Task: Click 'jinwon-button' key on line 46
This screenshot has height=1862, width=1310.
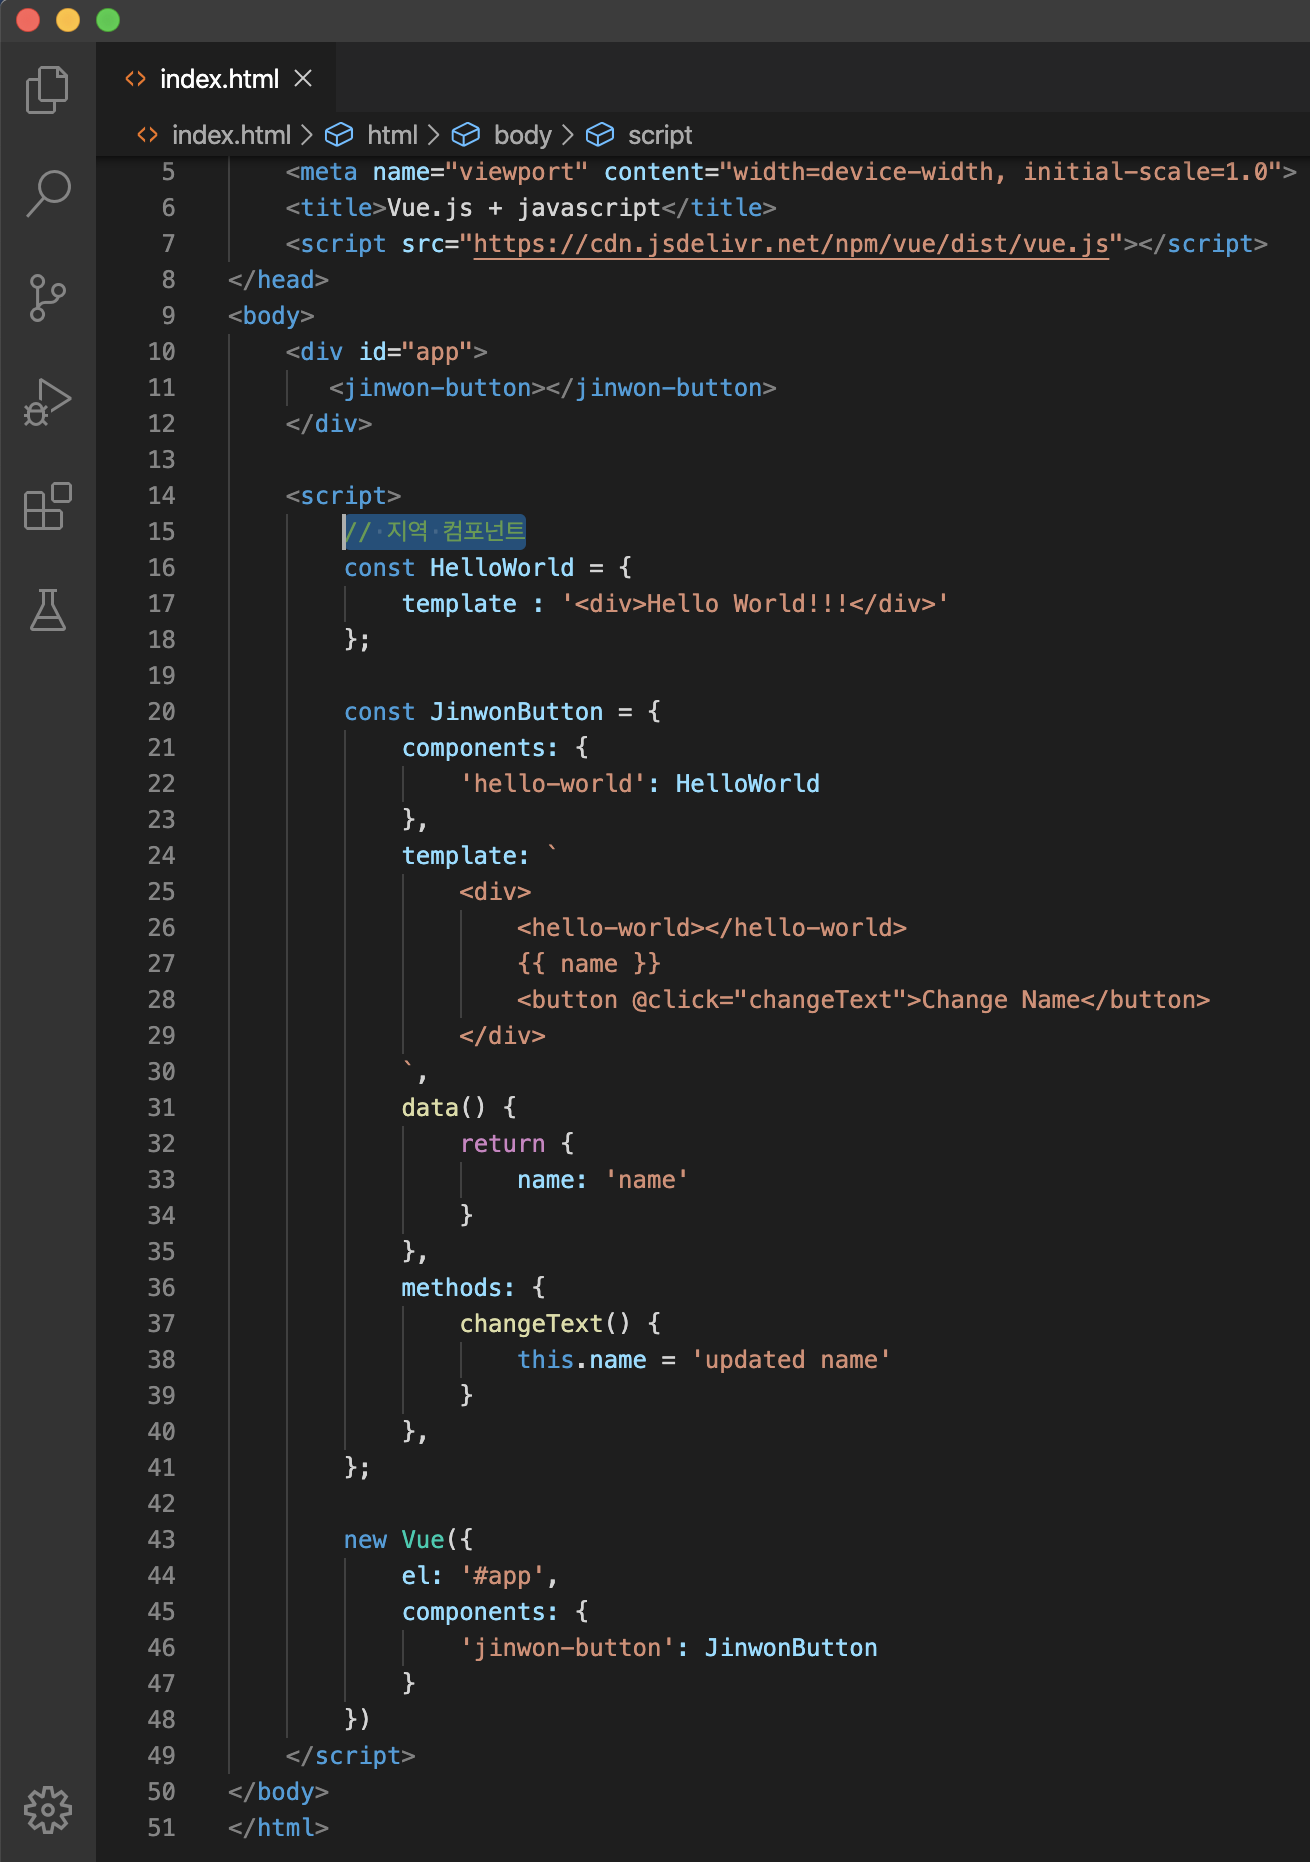Action: [x=567, y=1648]
